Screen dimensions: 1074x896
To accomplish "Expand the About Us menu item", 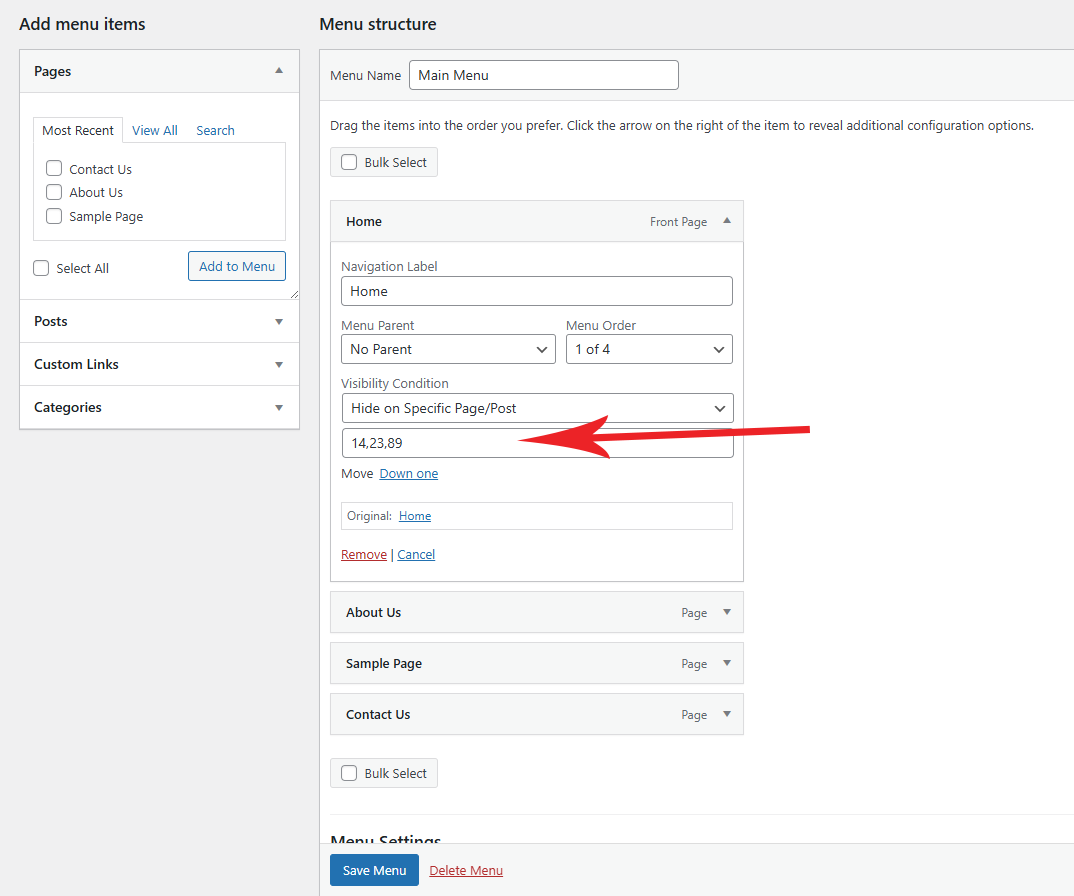I will tap(727, 612).
